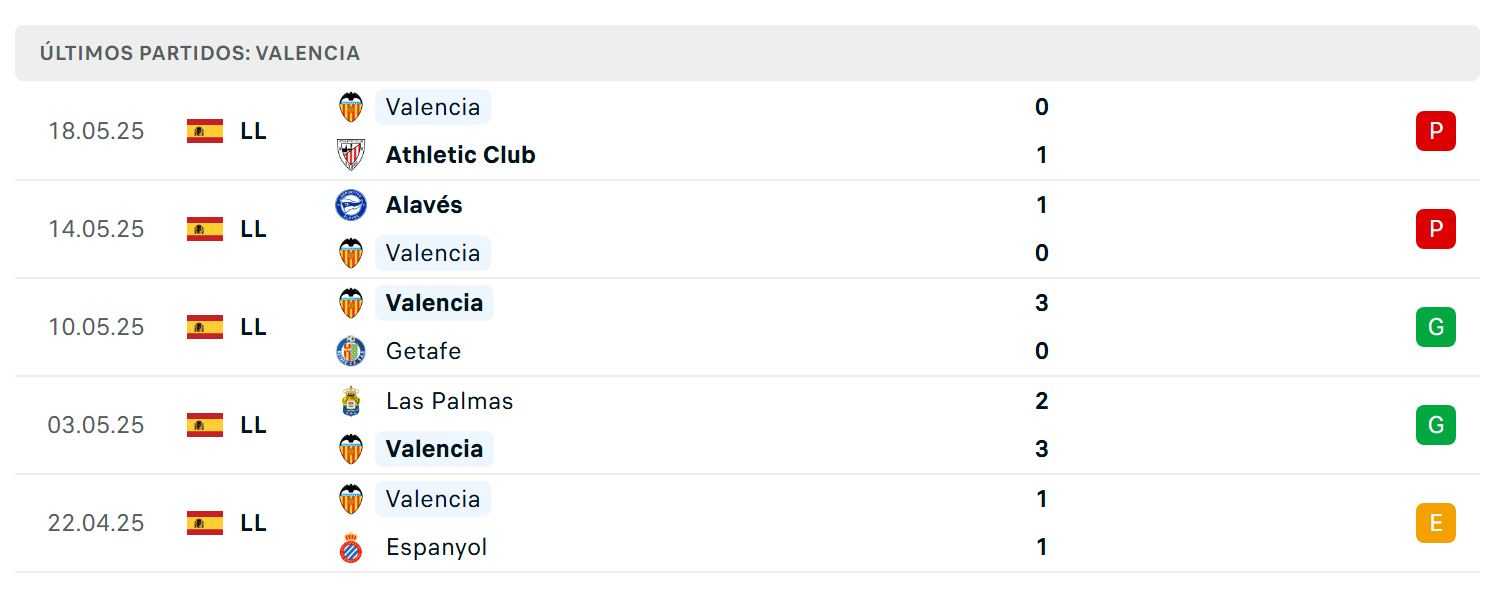The width and height of the screenshot is (1493, 591).
Task: Click the Últimos Partidos: Valencia header
Action: pos(200,53)
